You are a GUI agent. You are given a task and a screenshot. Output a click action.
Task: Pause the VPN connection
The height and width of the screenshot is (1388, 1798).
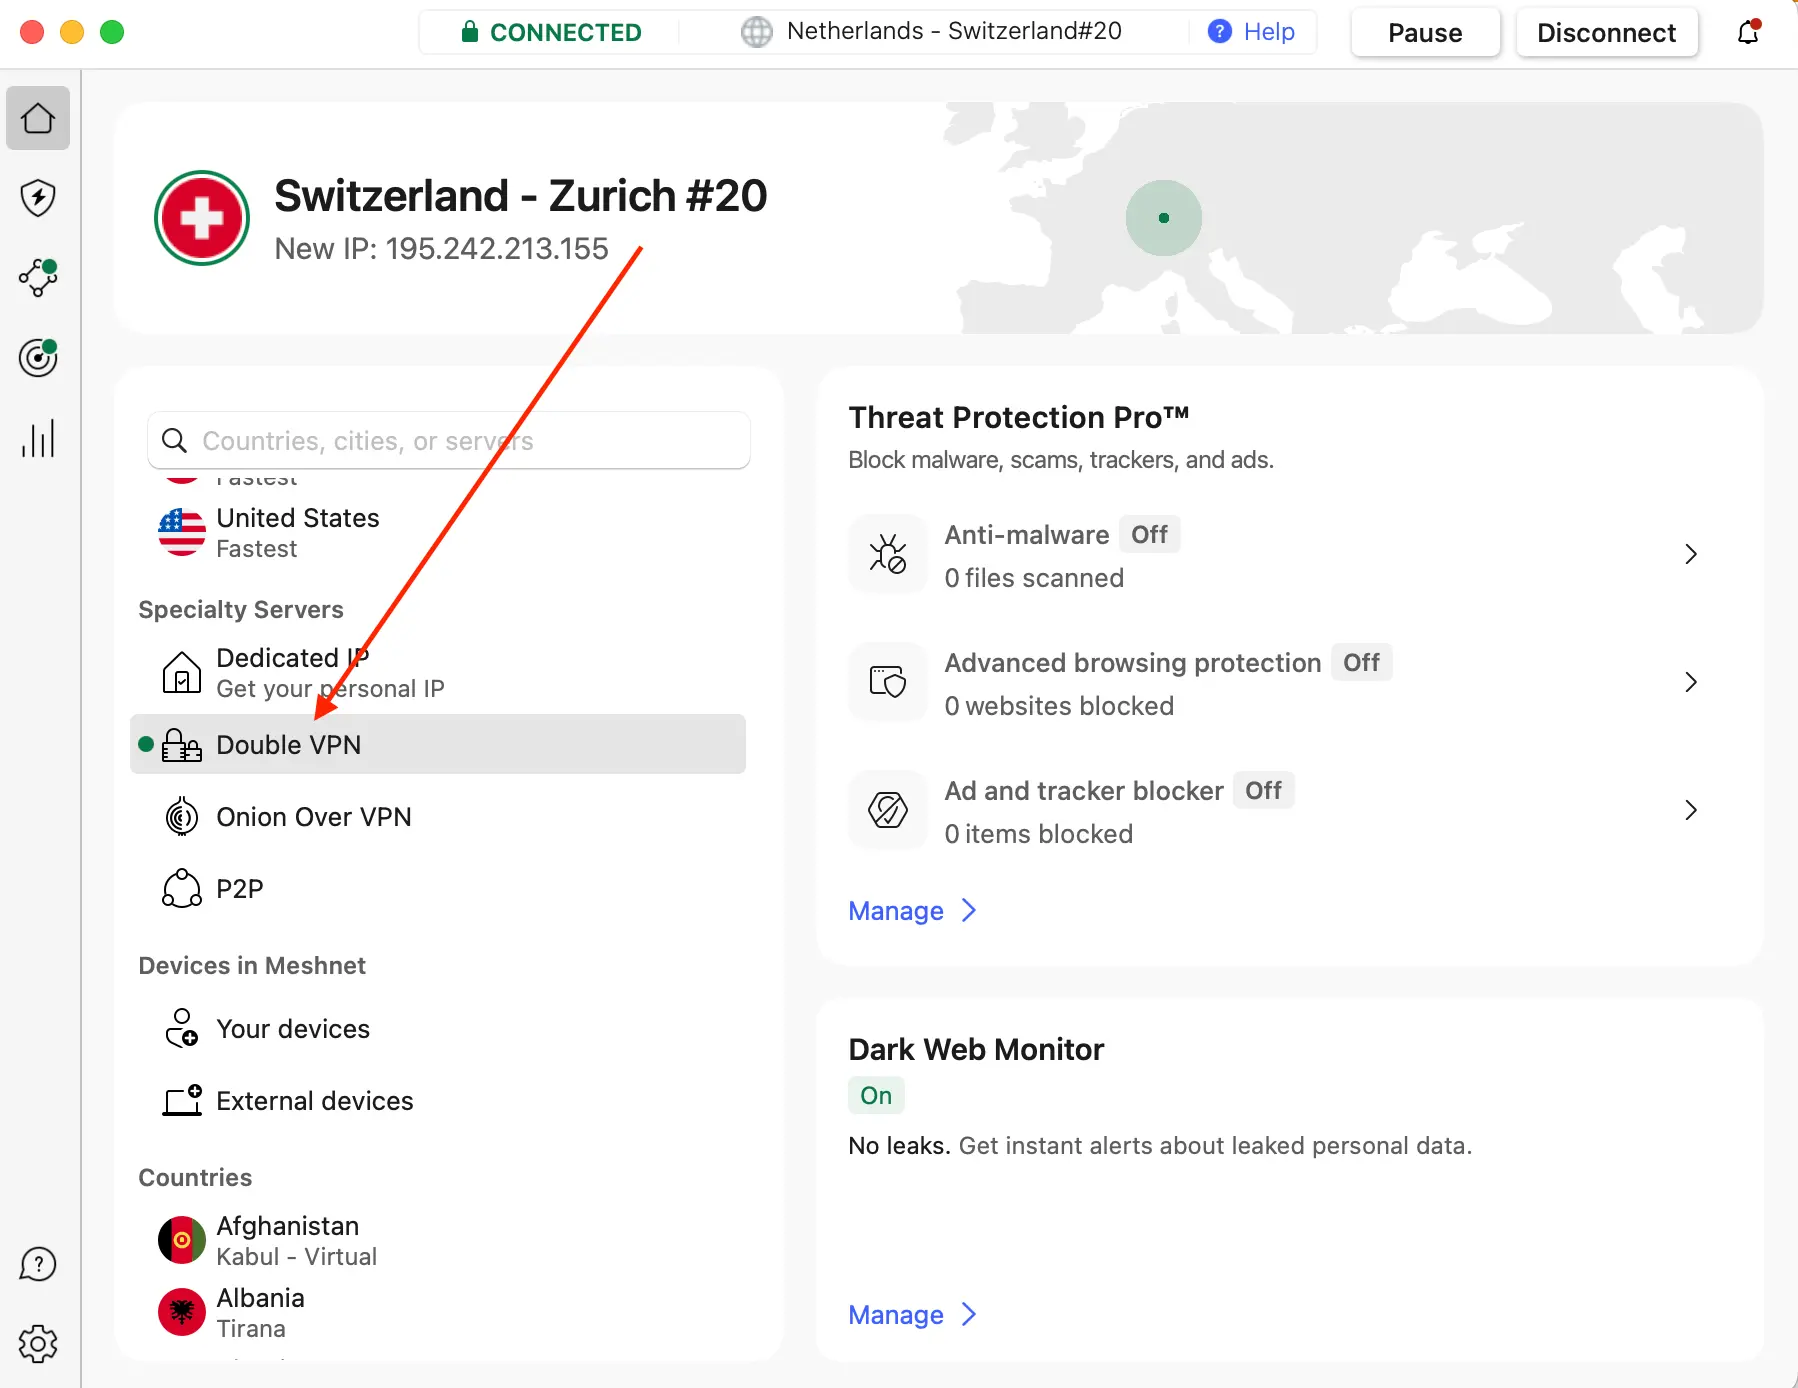click(1425, 33)
